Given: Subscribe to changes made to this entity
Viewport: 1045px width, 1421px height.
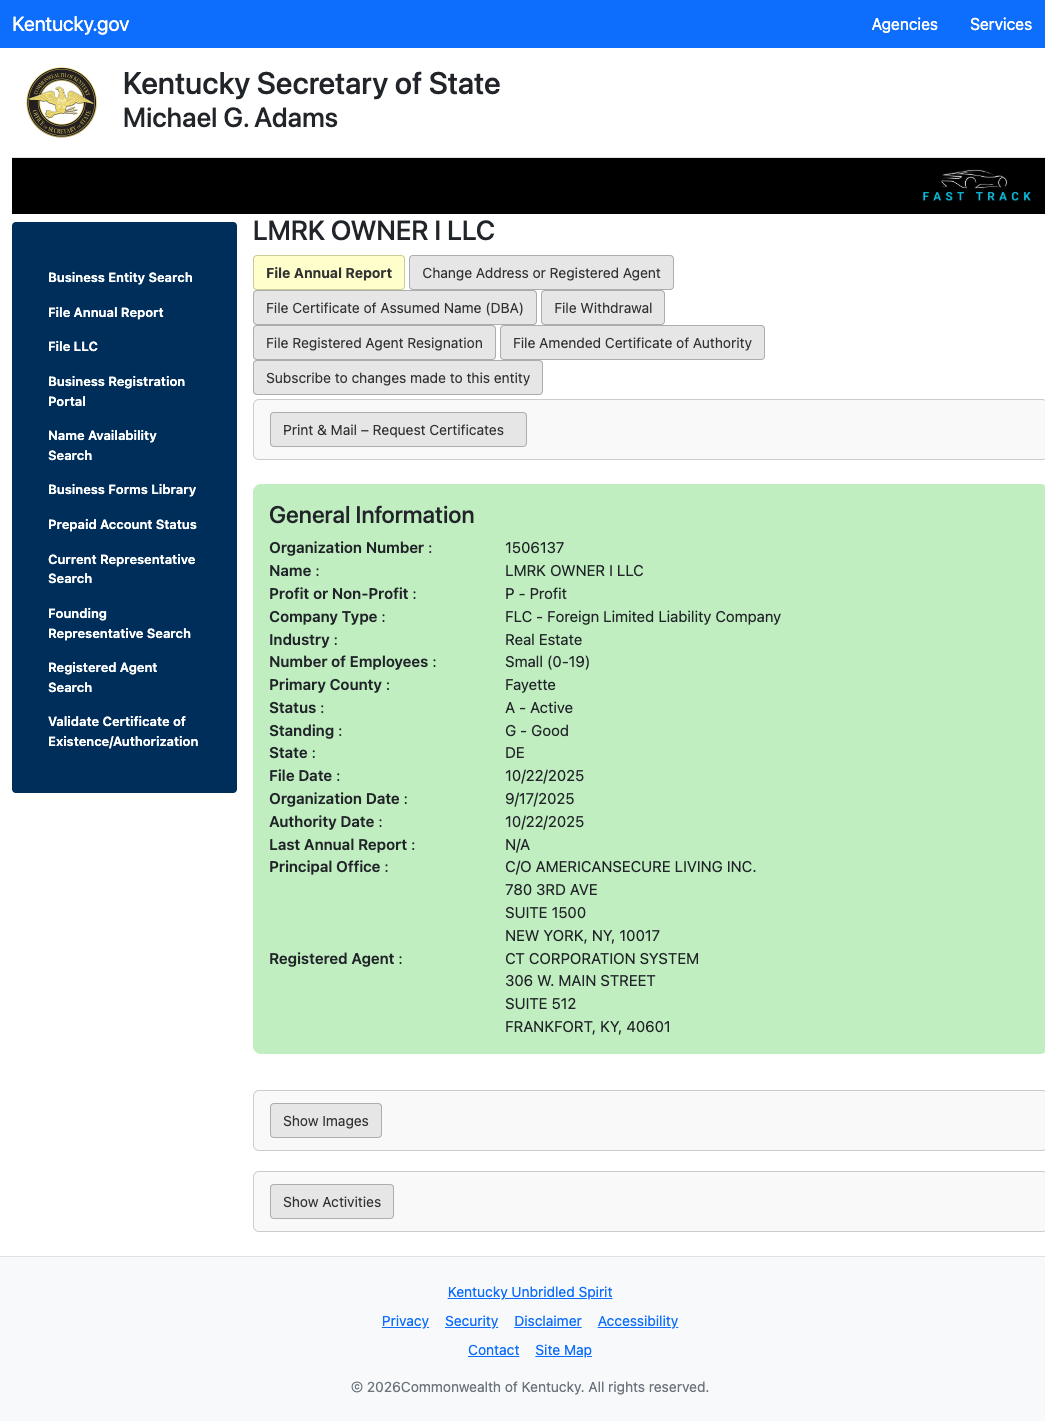Looking at the screenshot, I should (398, 378).
